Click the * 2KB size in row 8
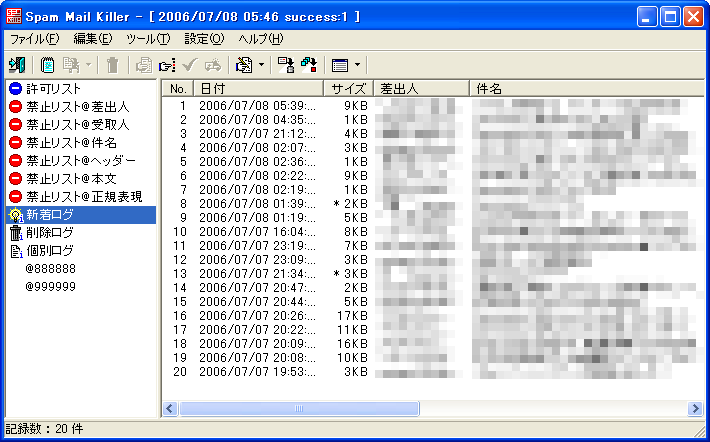The height and width of the screenshot is (442, 710). pos(350,204)
